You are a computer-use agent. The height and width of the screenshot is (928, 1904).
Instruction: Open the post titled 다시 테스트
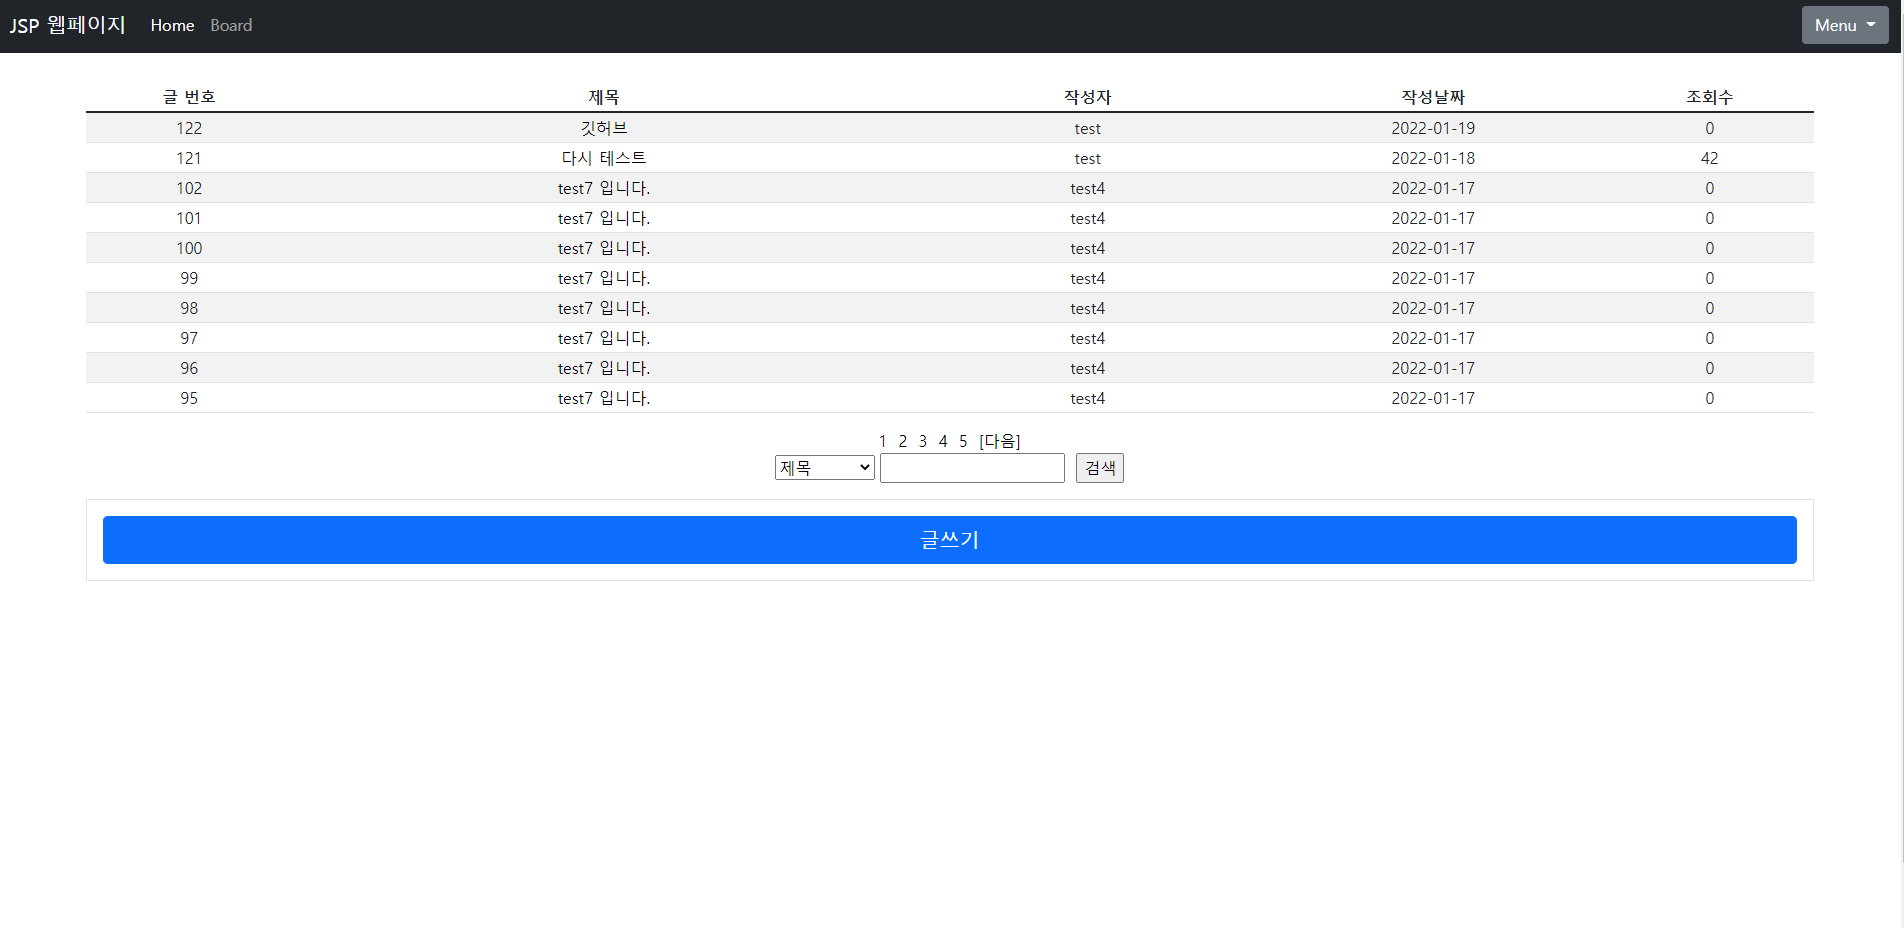[x=604, y=158]
